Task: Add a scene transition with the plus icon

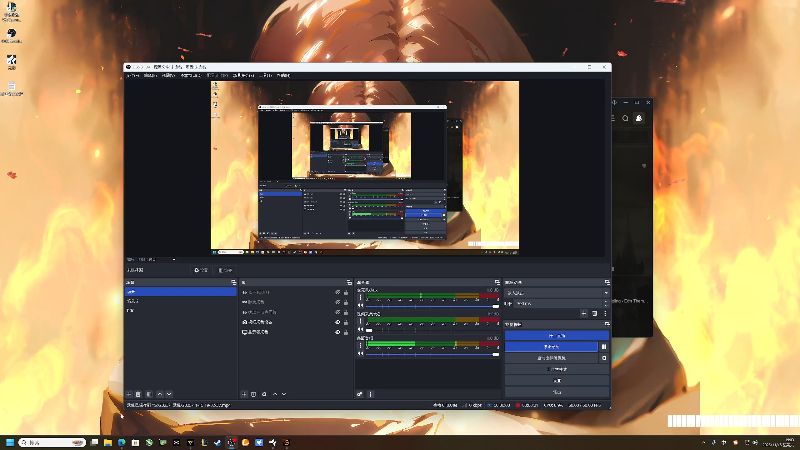Action: [x=584, y=314]
